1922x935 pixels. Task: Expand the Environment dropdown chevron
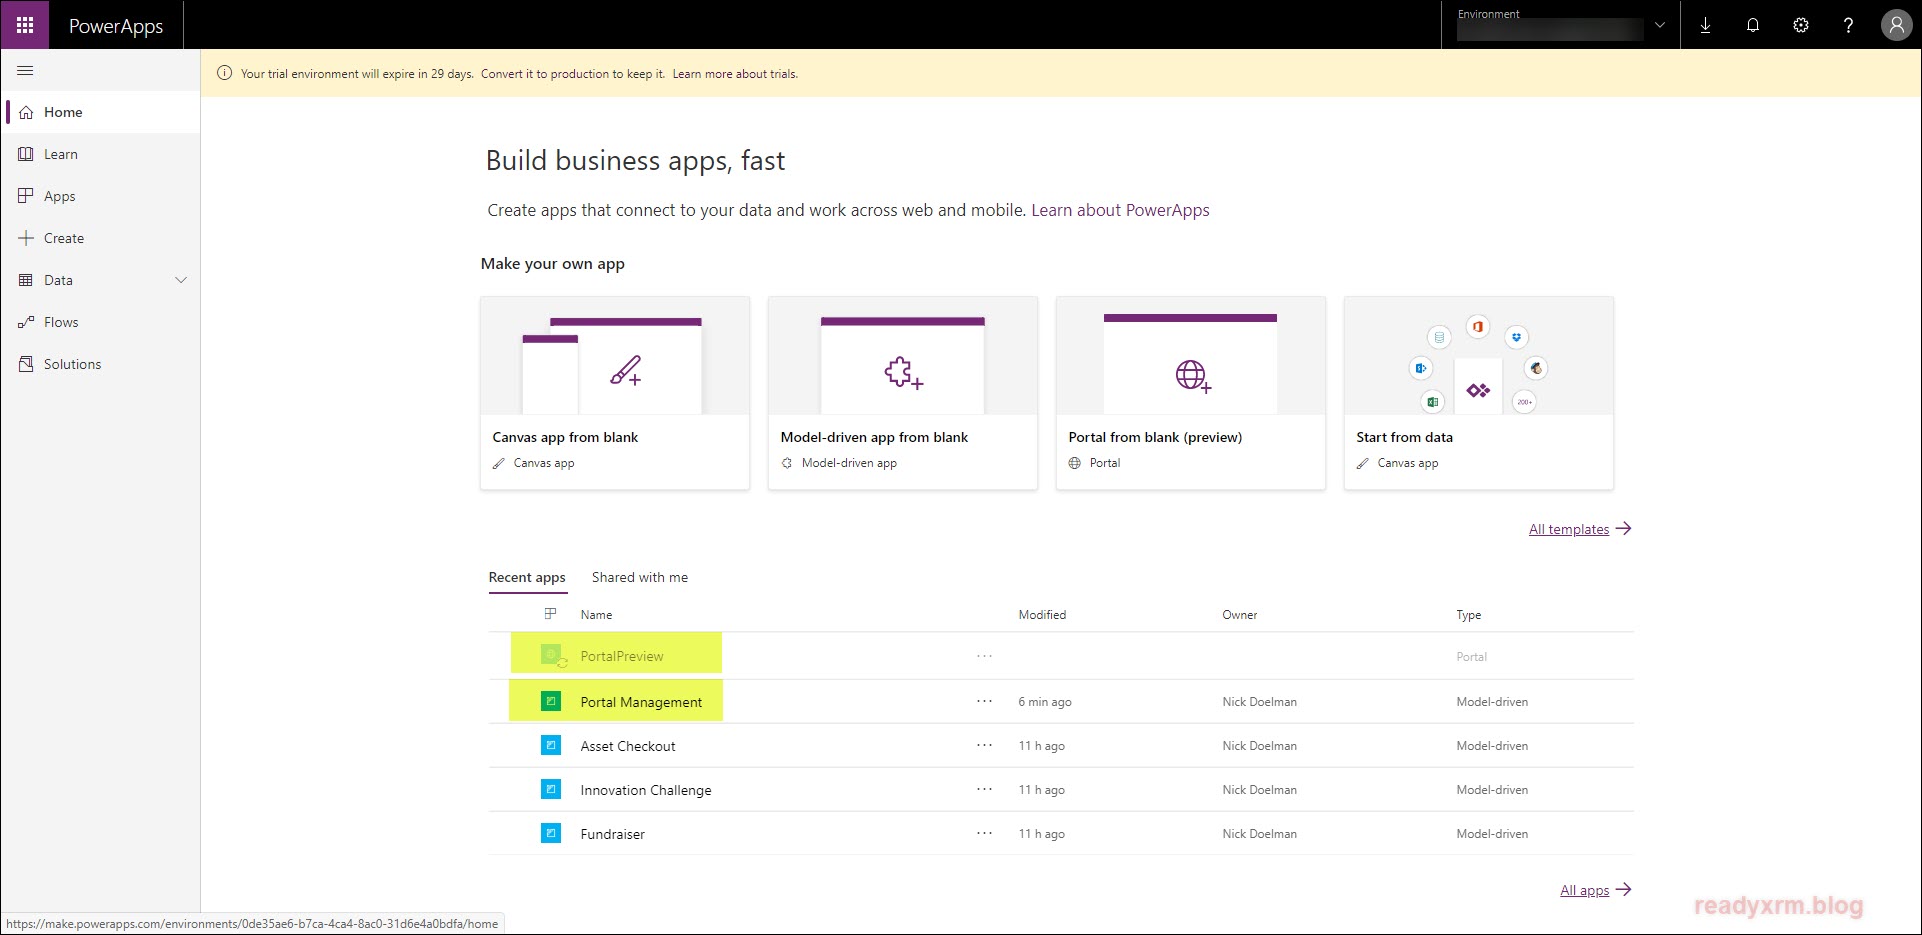[1660, 26]
